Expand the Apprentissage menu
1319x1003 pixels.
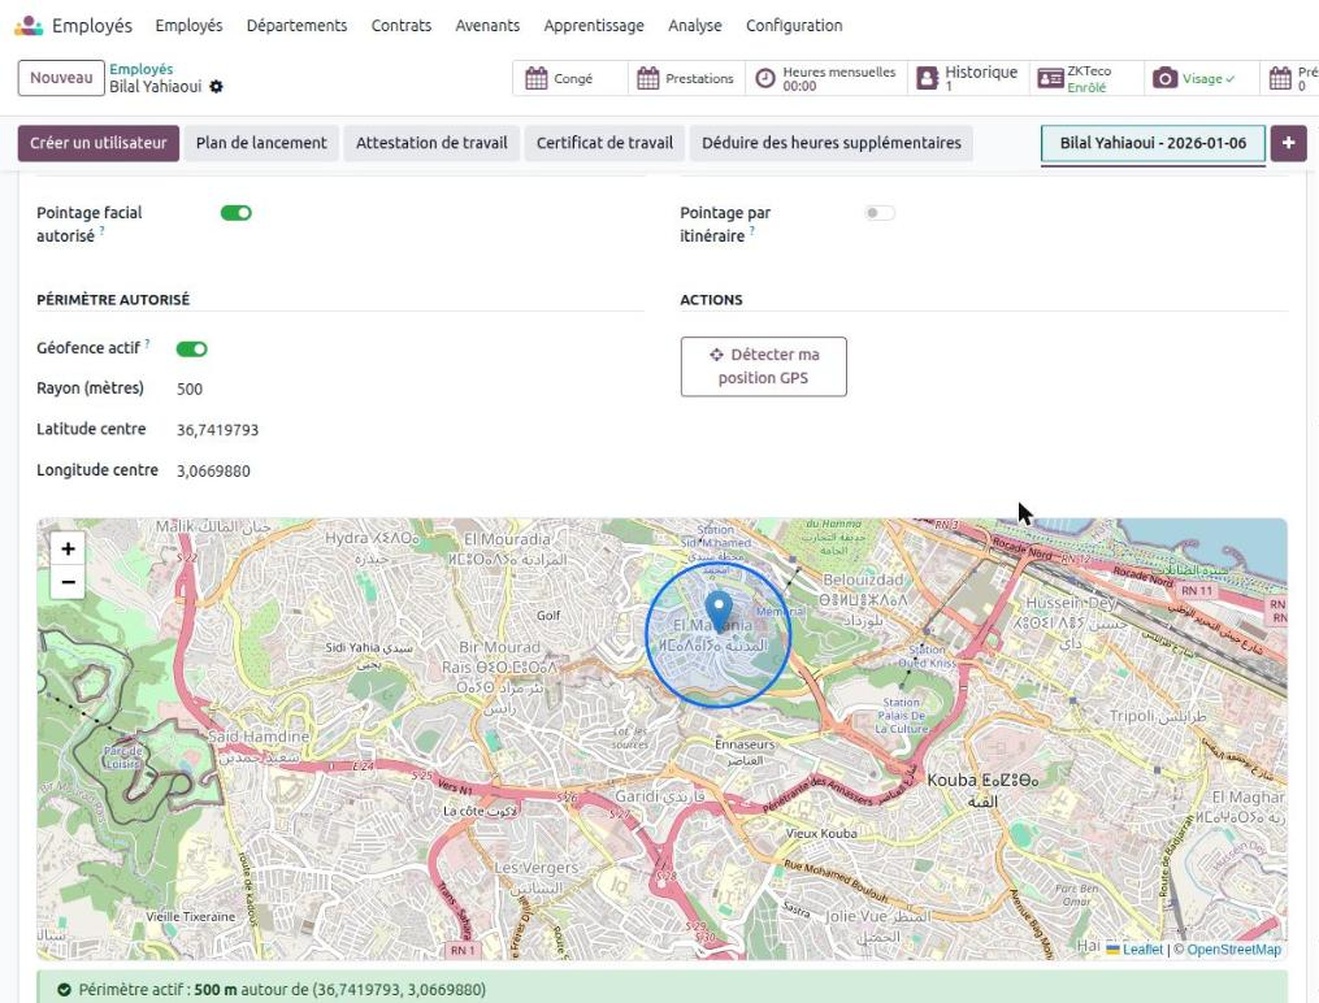[594, 25]
